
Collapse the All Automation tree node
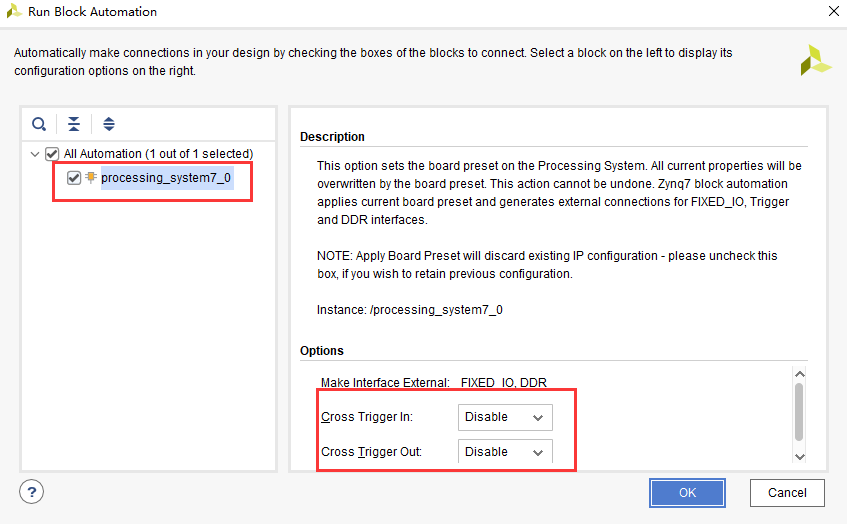tap(35, 154)
